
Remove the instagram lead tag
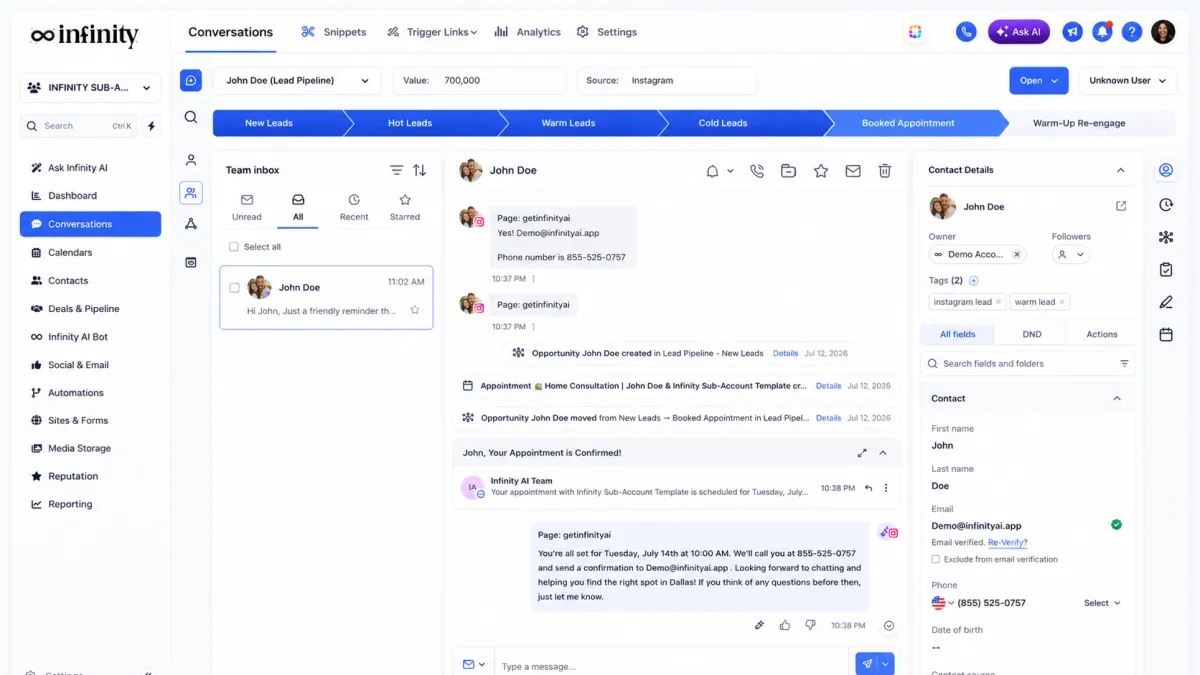[x=999, y=302]
